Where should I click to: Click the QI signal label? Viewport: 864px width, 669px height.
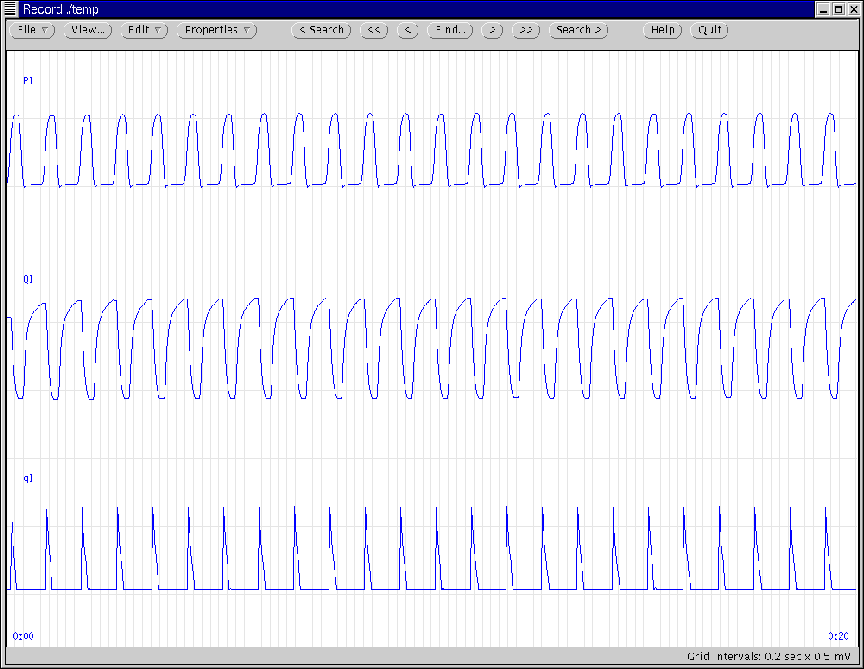pyautogui.click(x=28, y=279)
